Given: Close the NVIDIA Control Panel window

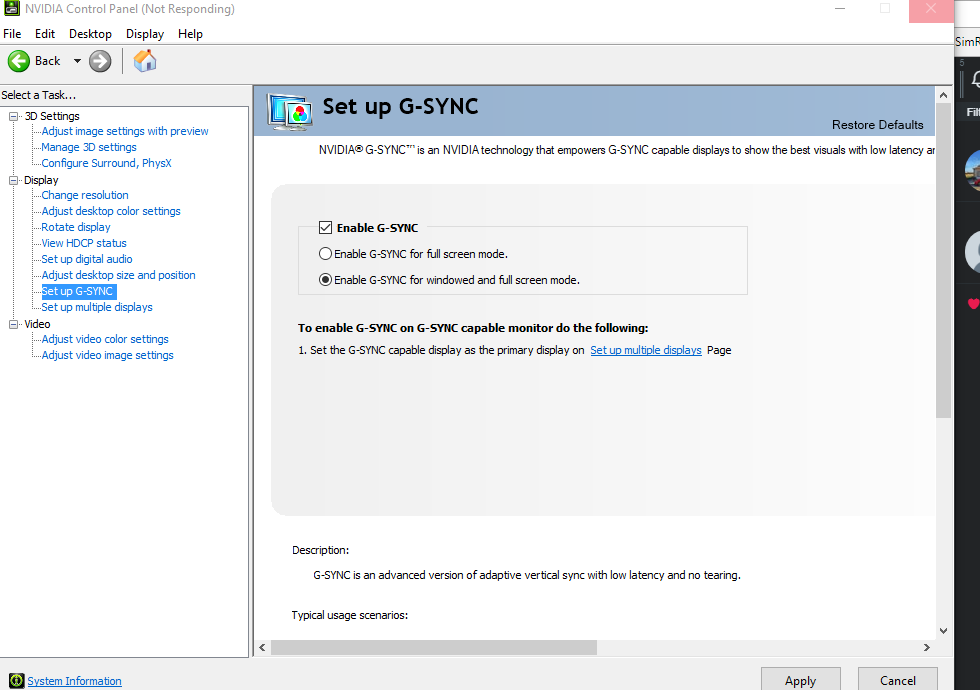Looking at the screenshot, I should pyautogui.click(x=931, y=9).
